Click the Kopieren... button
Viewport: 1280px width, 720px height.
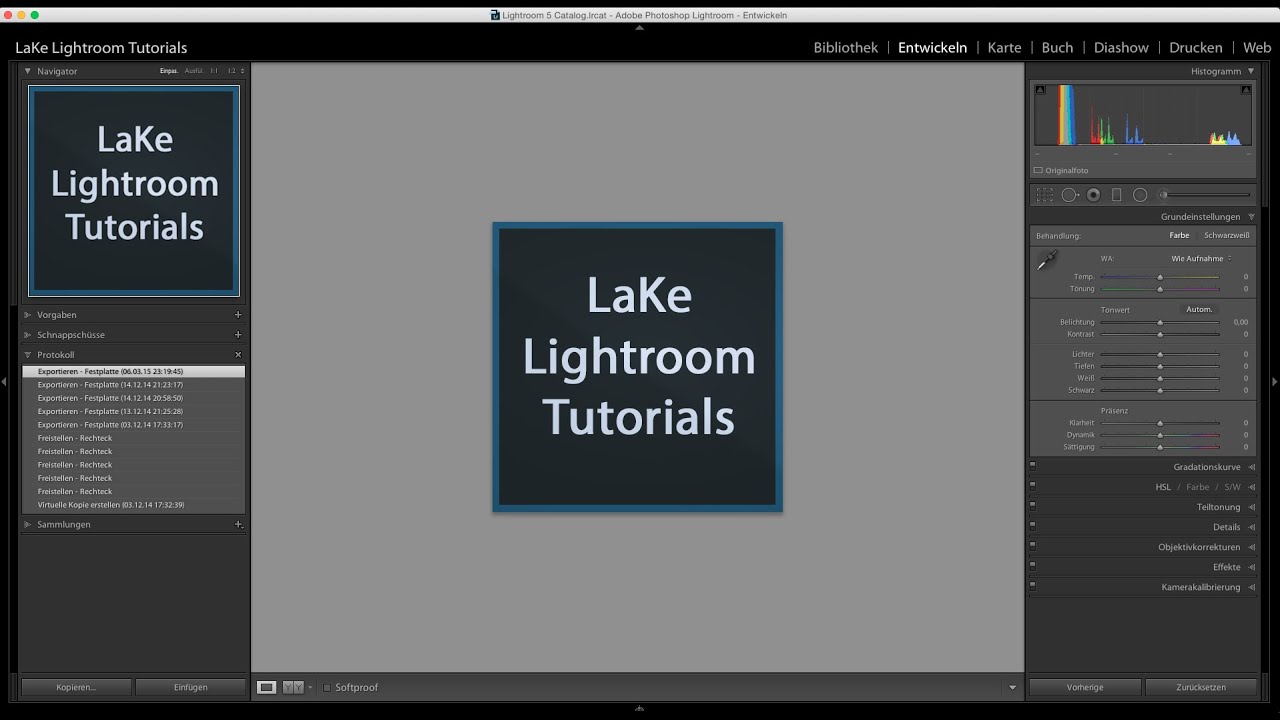[x=76, y=687]
